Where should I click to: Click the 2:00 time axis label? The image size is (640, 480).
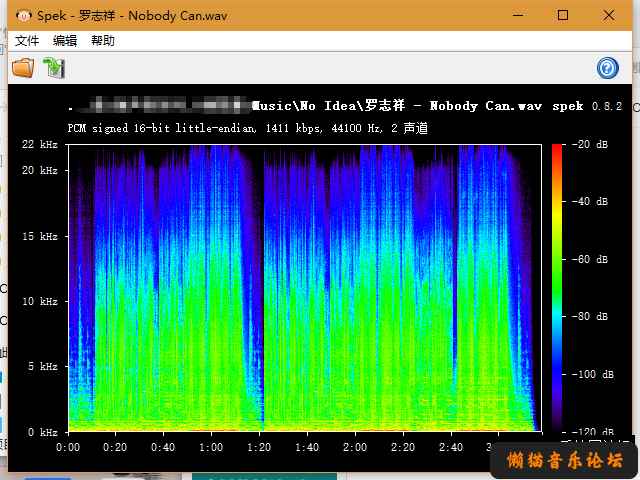click(355, 447)
